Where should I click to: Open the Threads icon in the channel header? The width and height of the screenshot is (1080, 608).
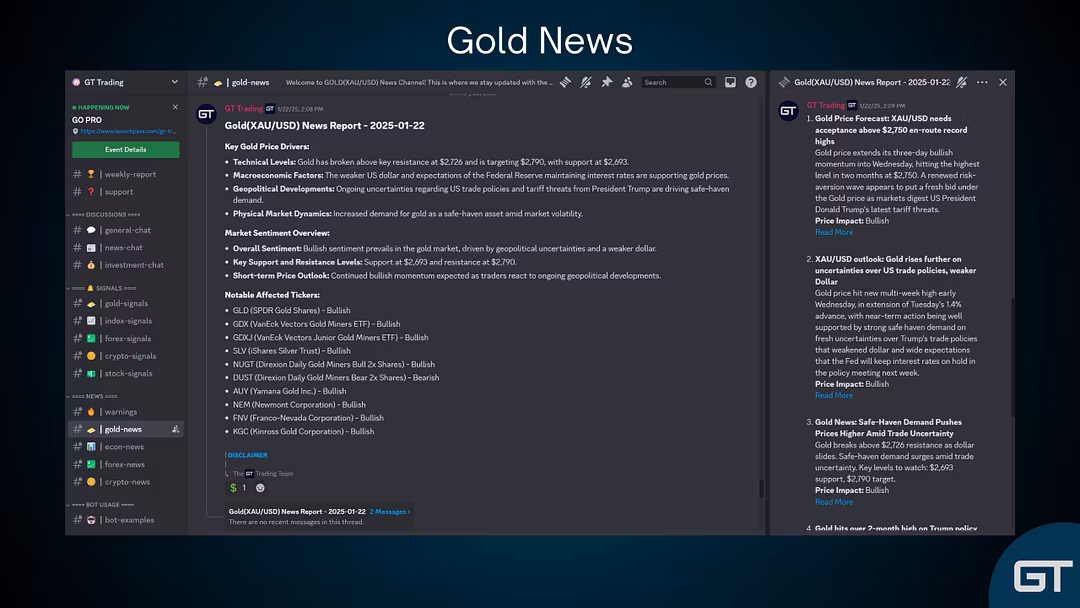click(x=565, y=82)
